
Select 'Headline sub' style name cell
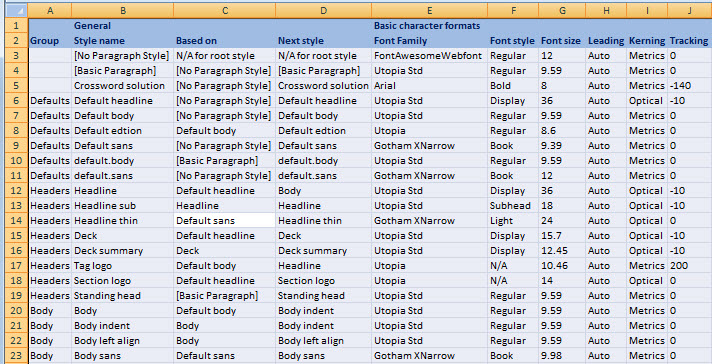[x=122, y=205]
